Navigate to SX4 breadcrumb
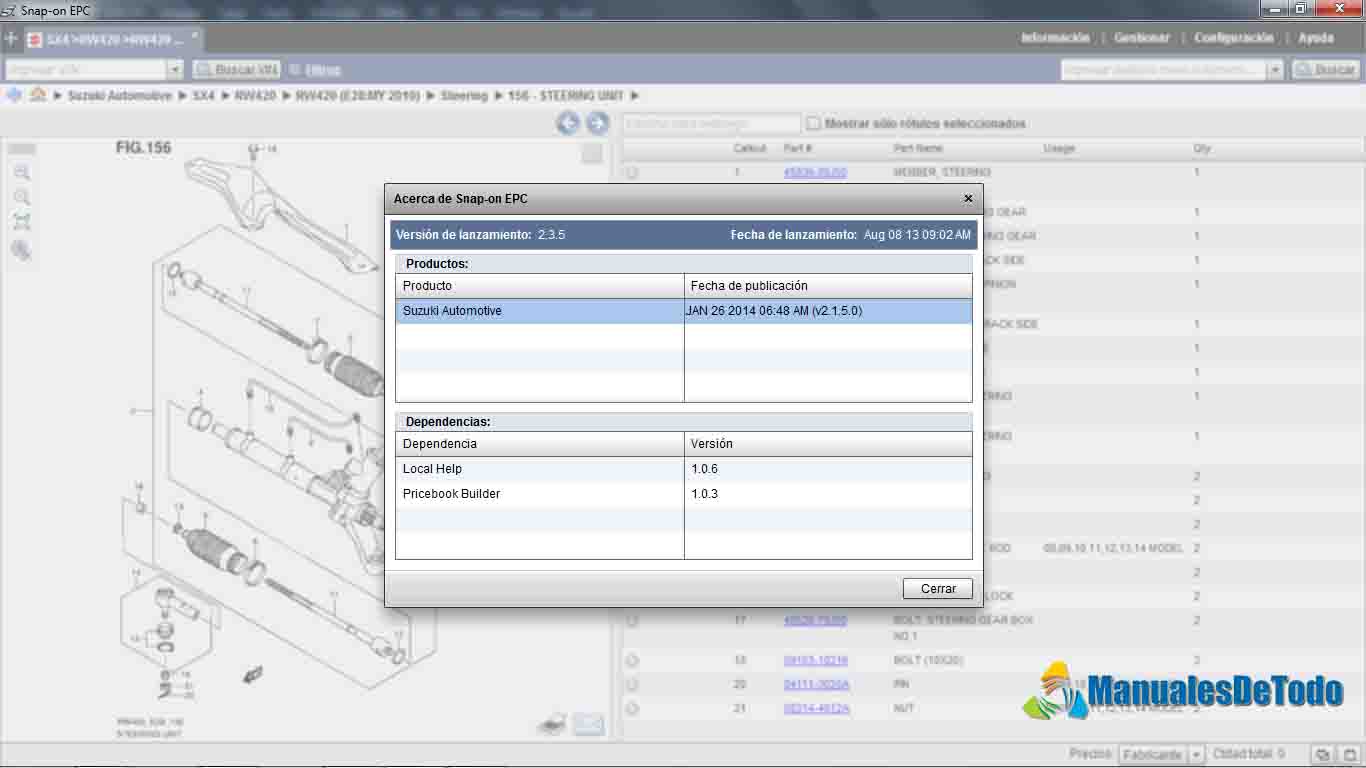Image resolution: width=1366 pixels, height=768 pixels. pos(204,96)
